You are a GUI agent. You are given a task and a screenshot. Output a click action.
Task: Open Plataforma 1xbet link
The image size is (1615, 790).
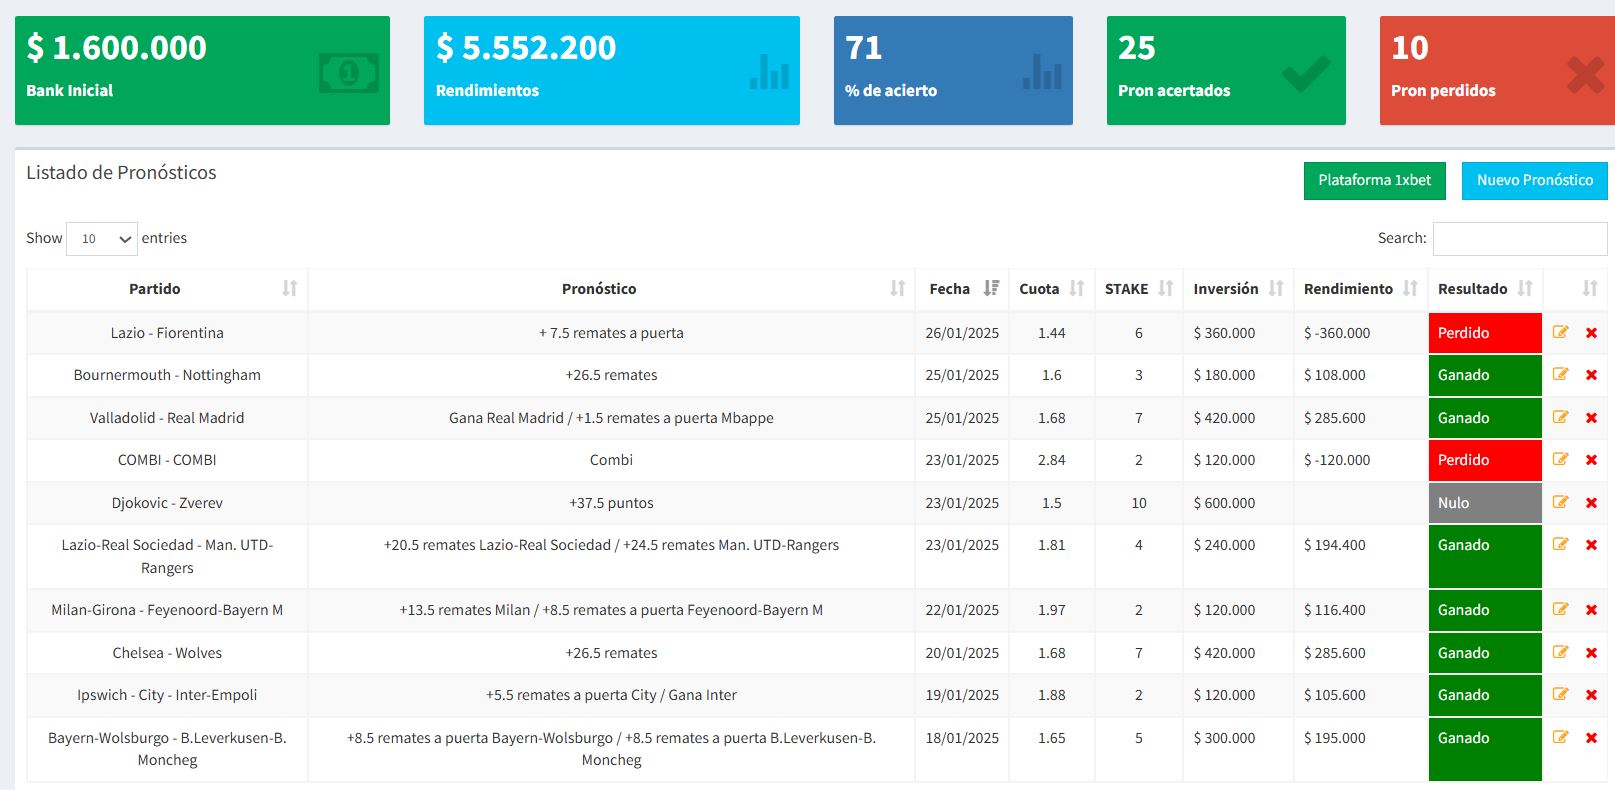click(1374, 181)
